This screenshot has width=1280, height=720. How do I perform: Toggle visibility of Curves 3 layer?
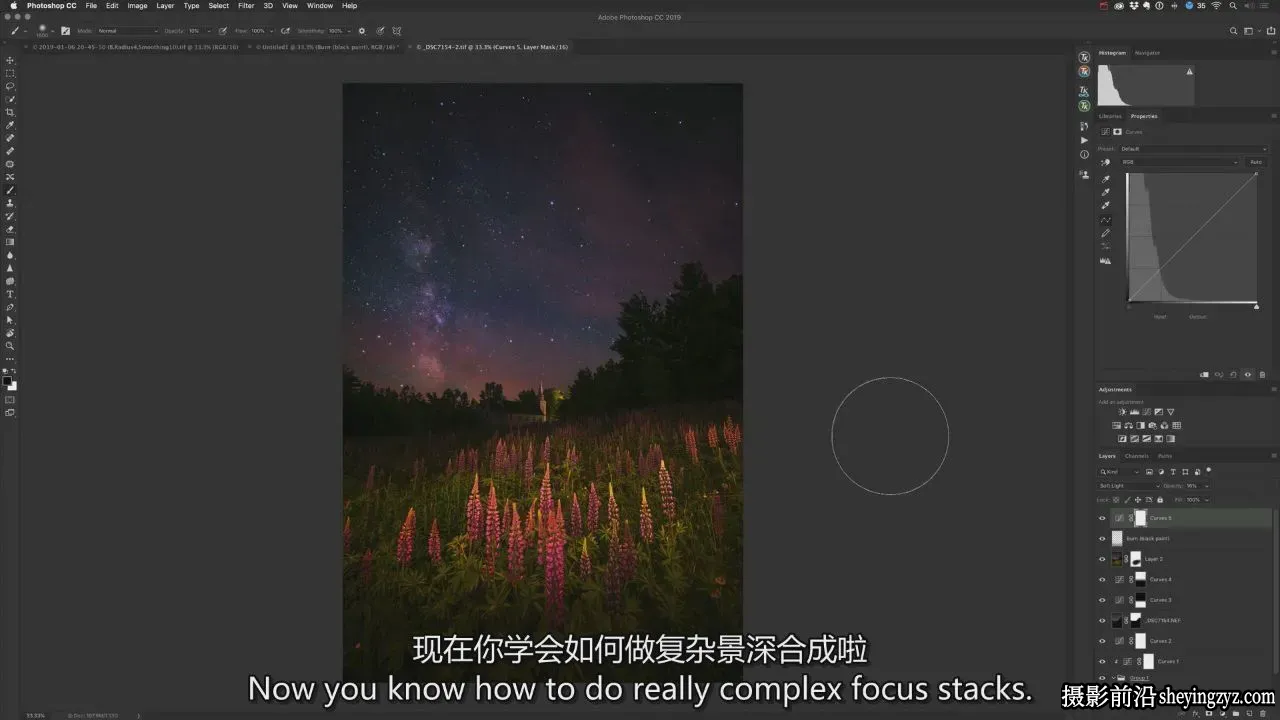[1103, 600]
